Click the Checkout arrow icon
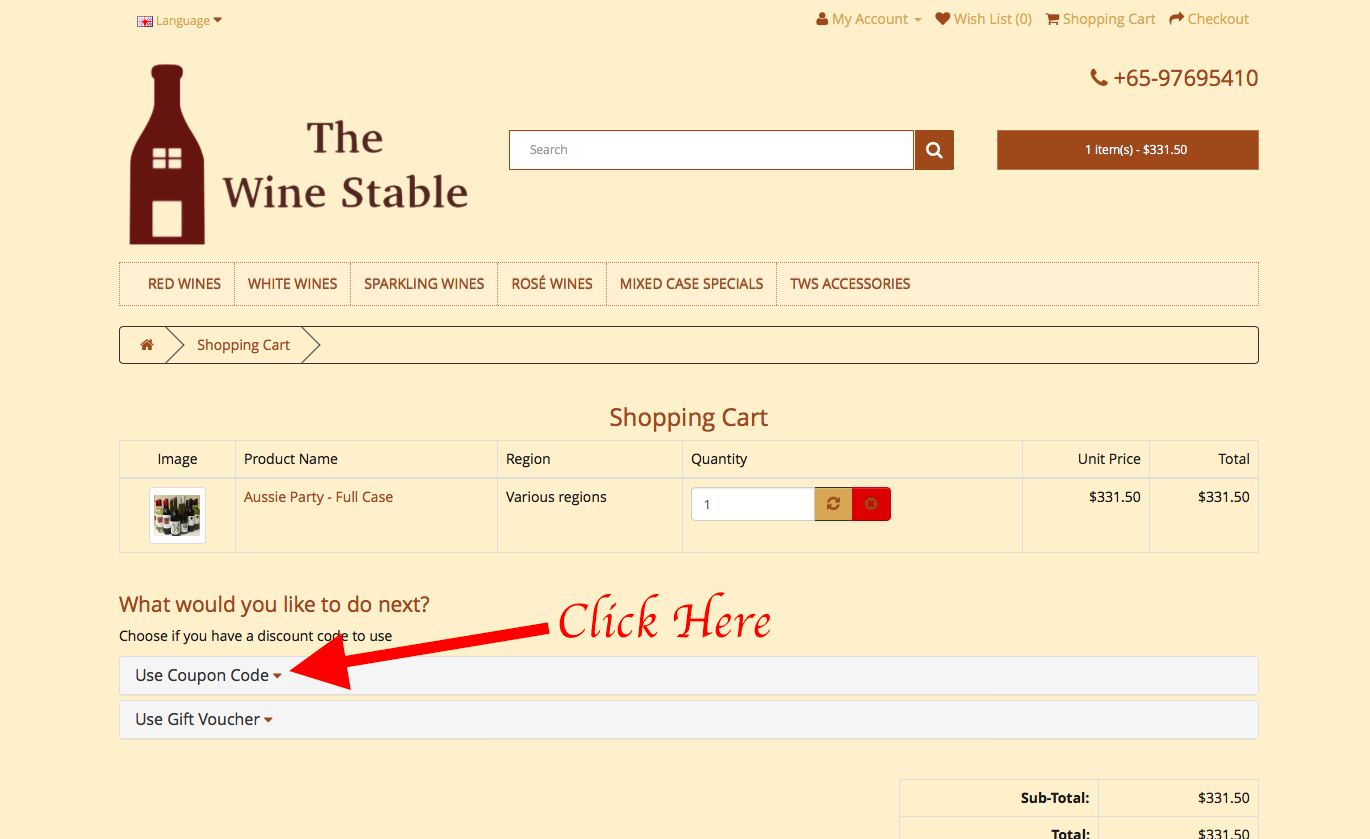 1176,19
